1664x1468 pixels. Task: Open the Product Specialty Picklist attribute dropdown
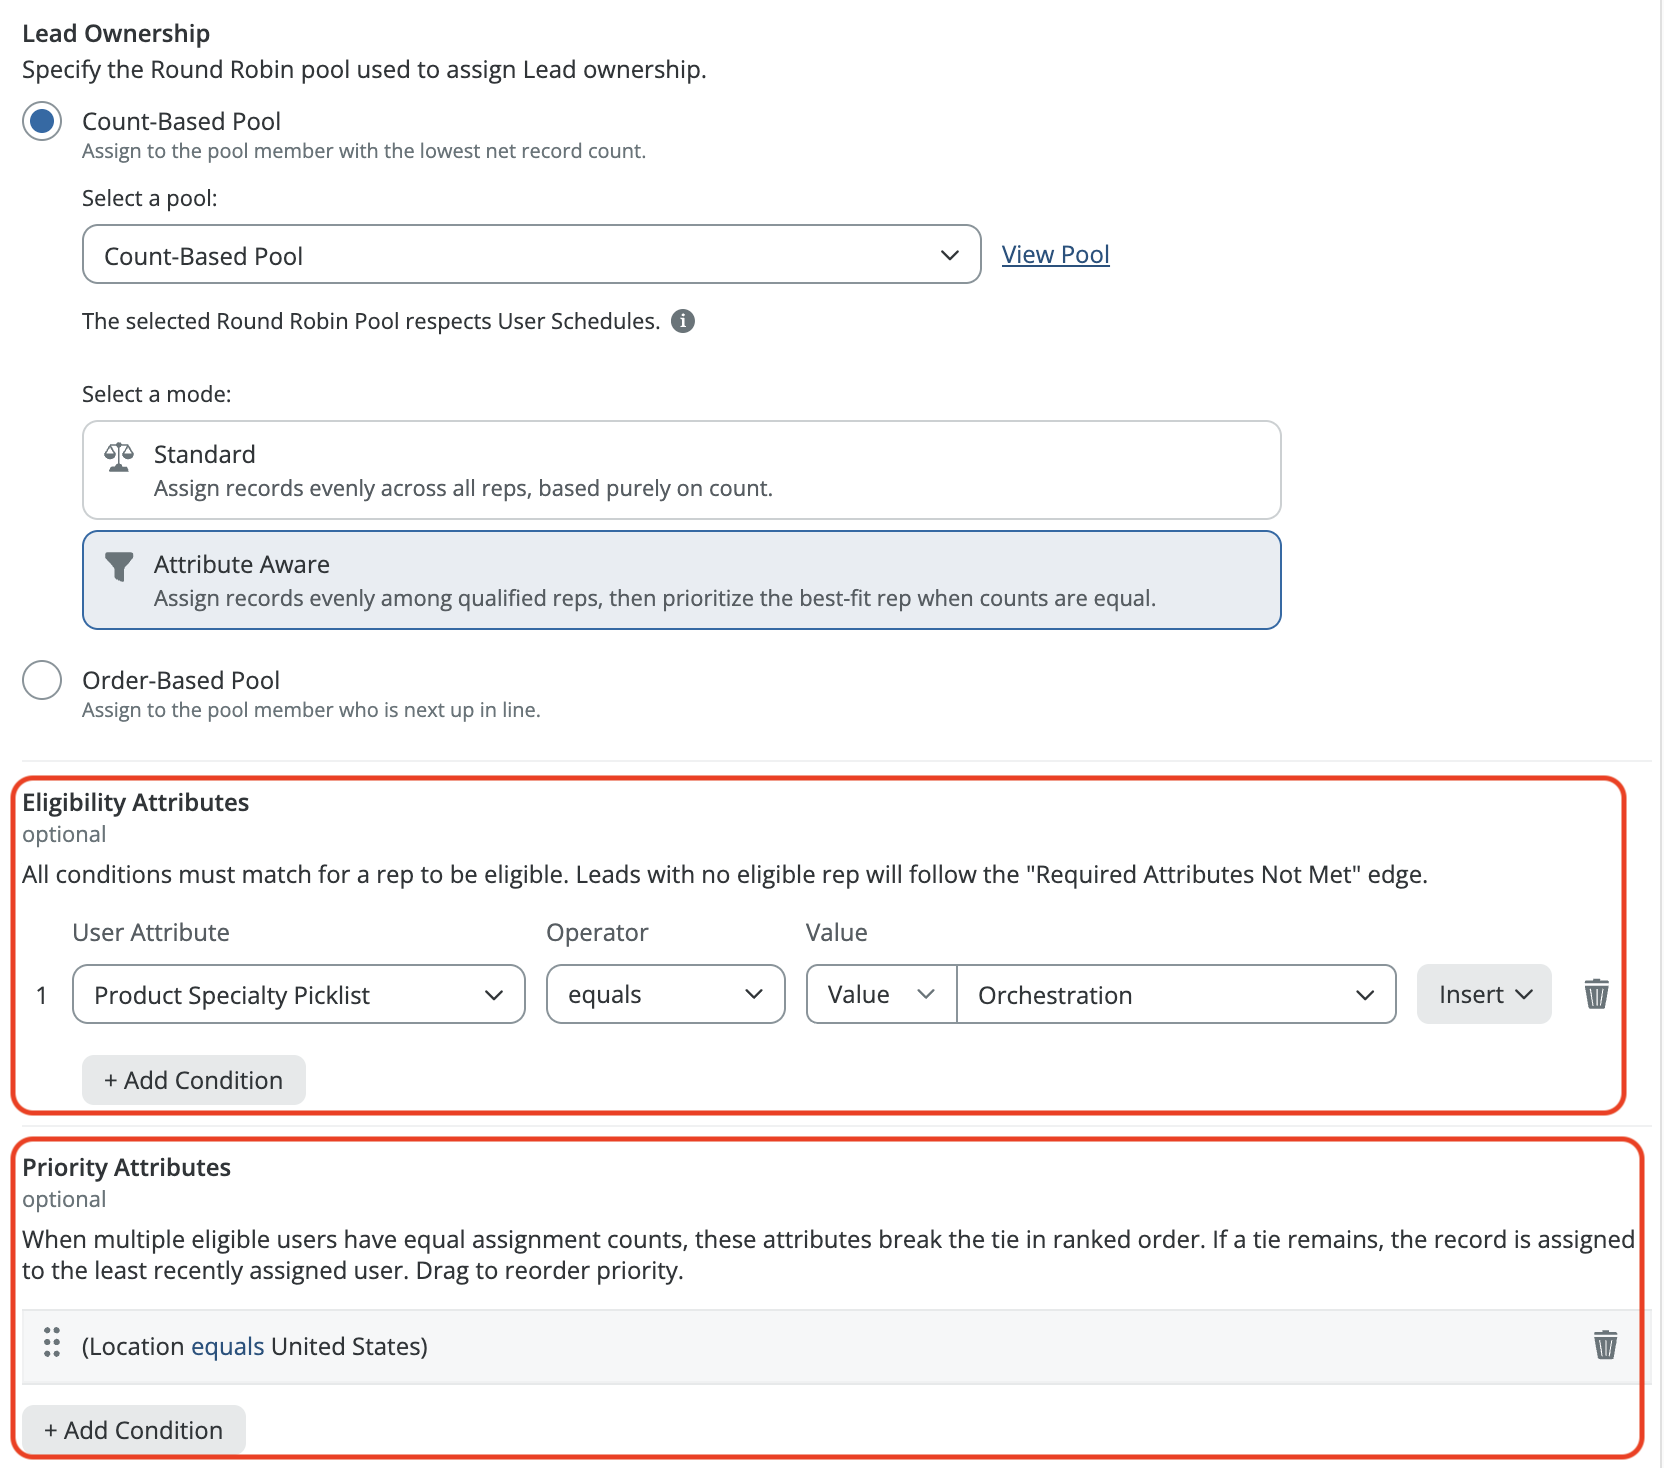point(299,995)
